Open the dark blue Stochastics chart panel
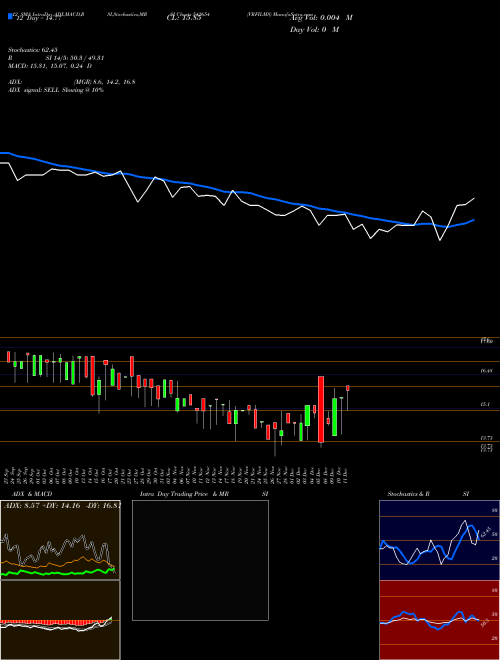This screenshot has height=660, width=500. pyautogui.click(x=439, y=540)
